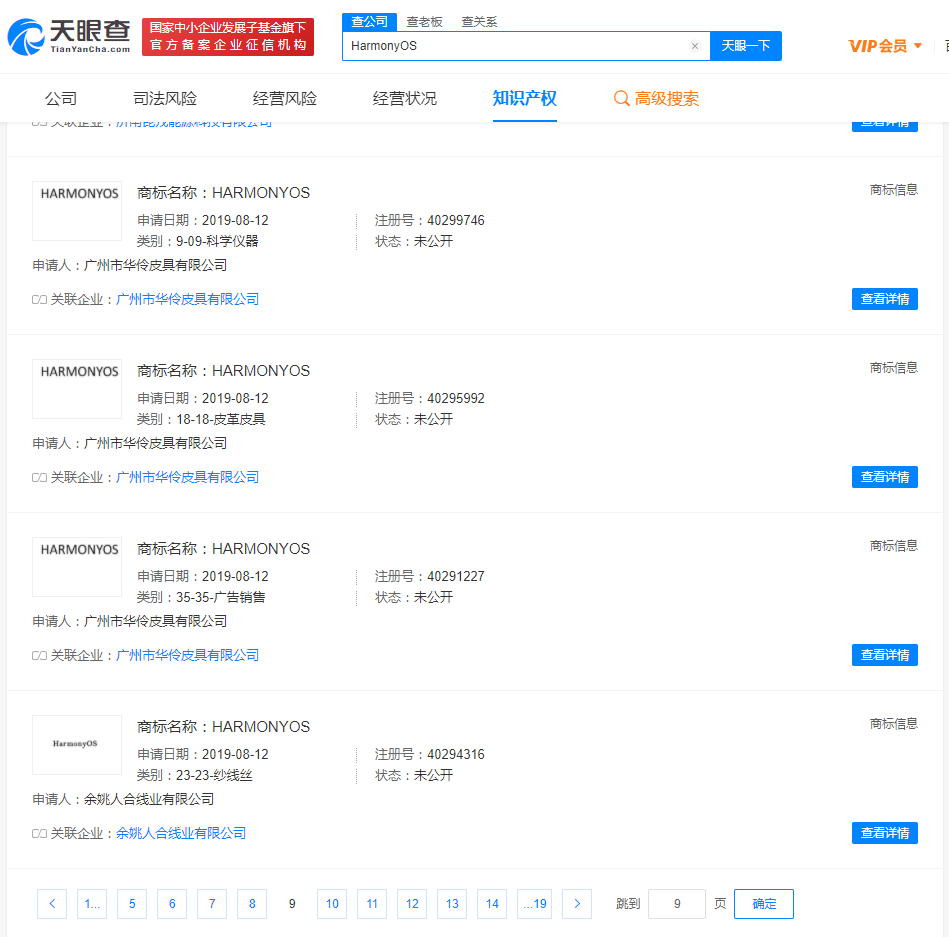Open the 经营风险 category tab
Screen dimensions: 949x937
(284, 98)
